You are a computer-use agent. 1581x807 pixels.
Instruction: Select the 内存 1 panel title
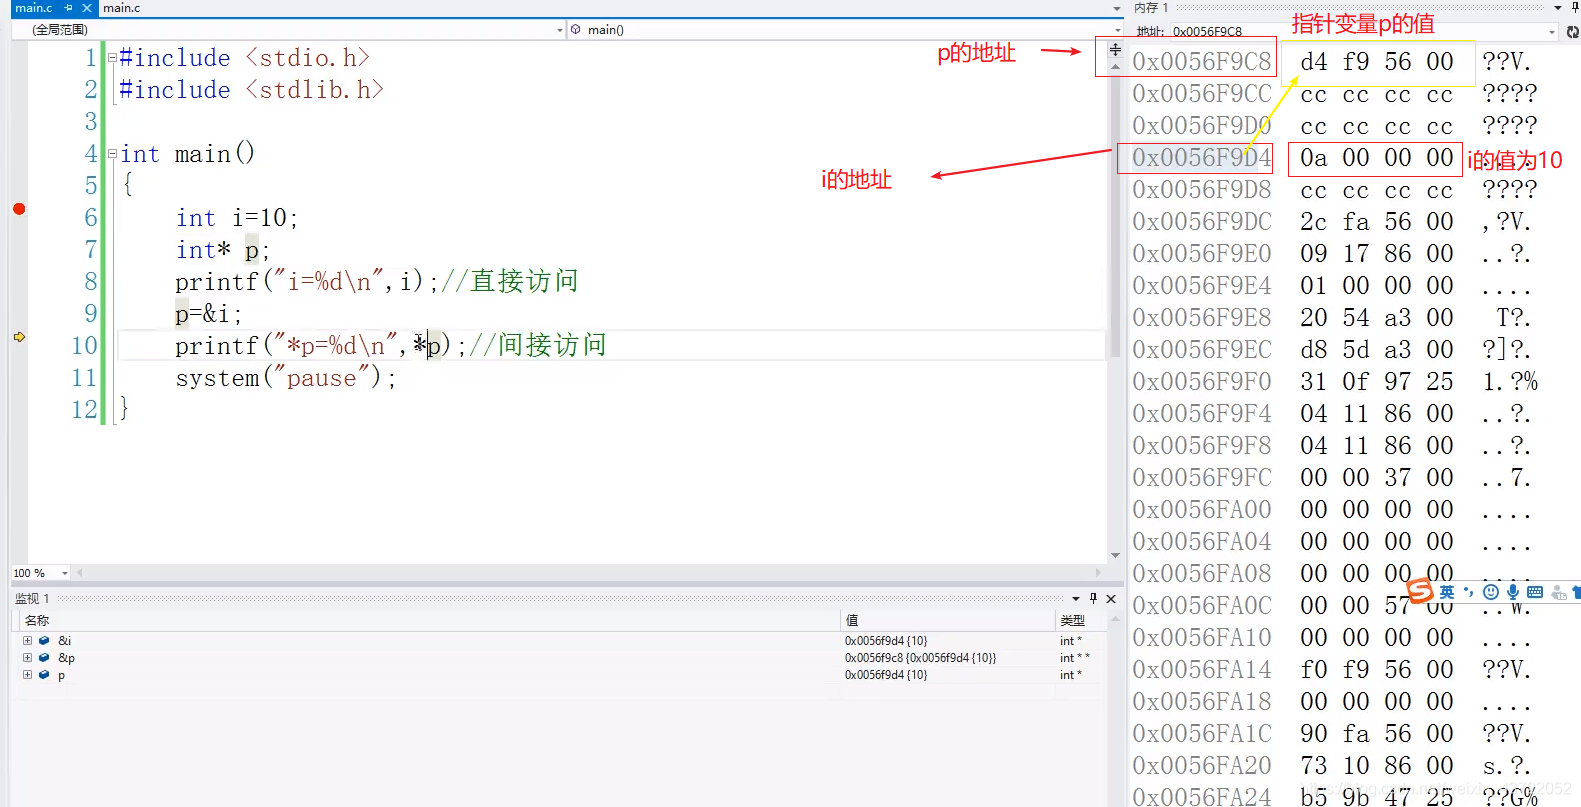(1151, 7)
